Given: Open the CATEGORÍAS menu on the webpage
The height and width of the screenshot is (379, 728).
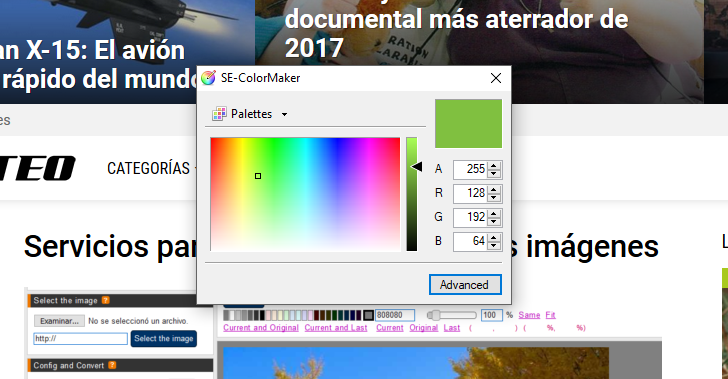Looking at the screenshot, I should [x=149, y=168].
